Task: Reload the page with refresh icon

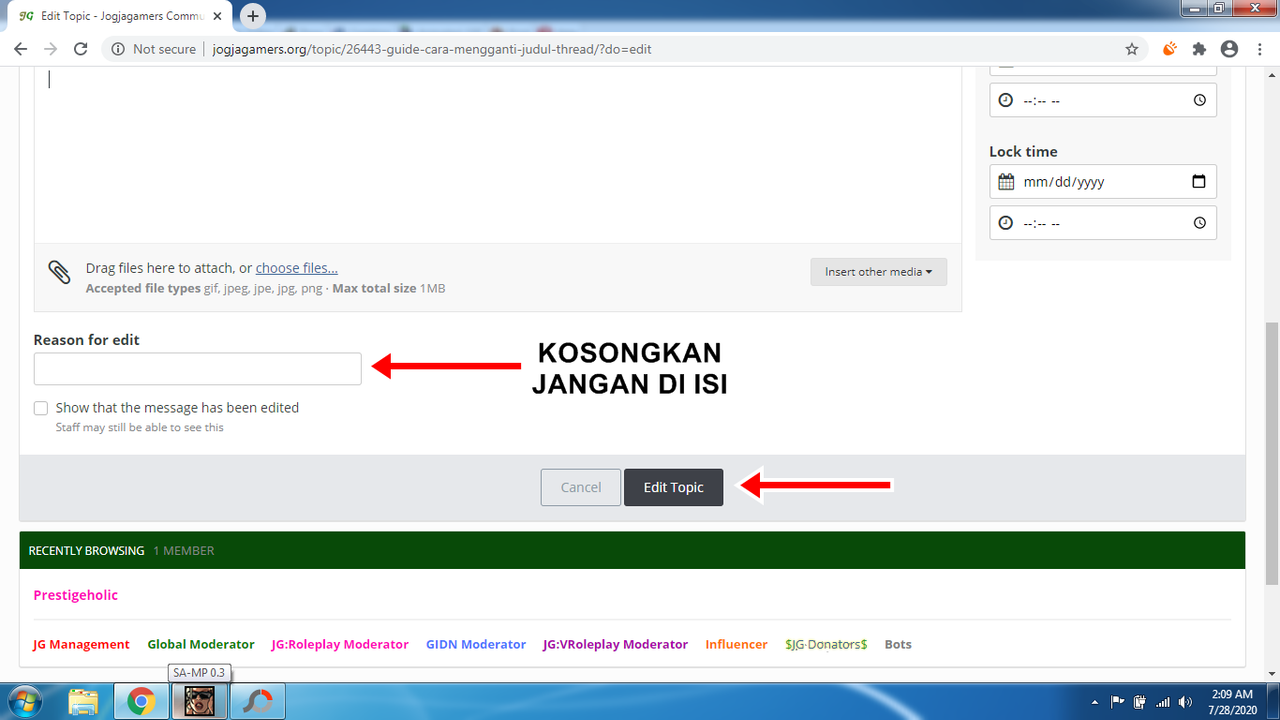Action: [x=81, y=48]
